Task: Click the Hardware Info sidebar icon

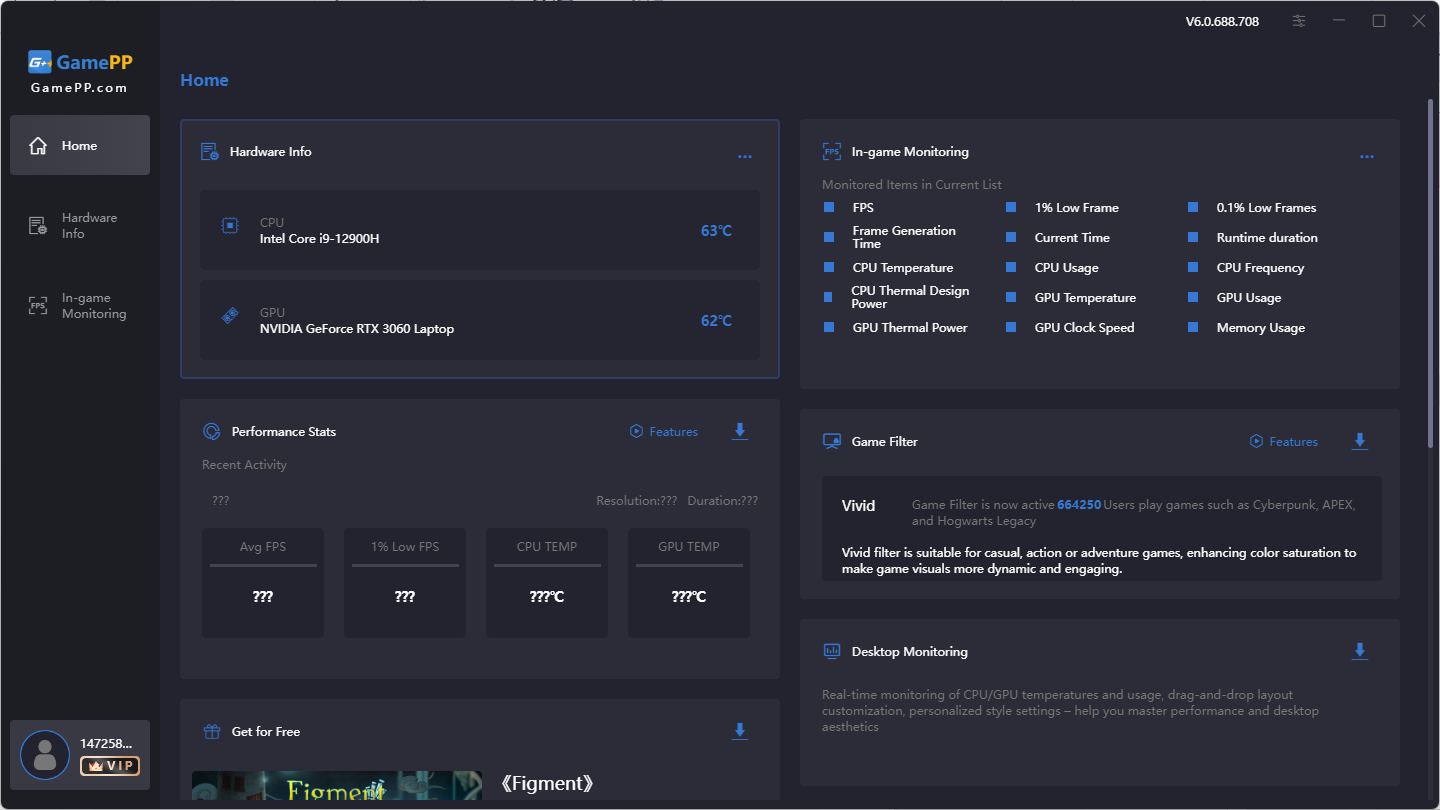Action: 38,226
